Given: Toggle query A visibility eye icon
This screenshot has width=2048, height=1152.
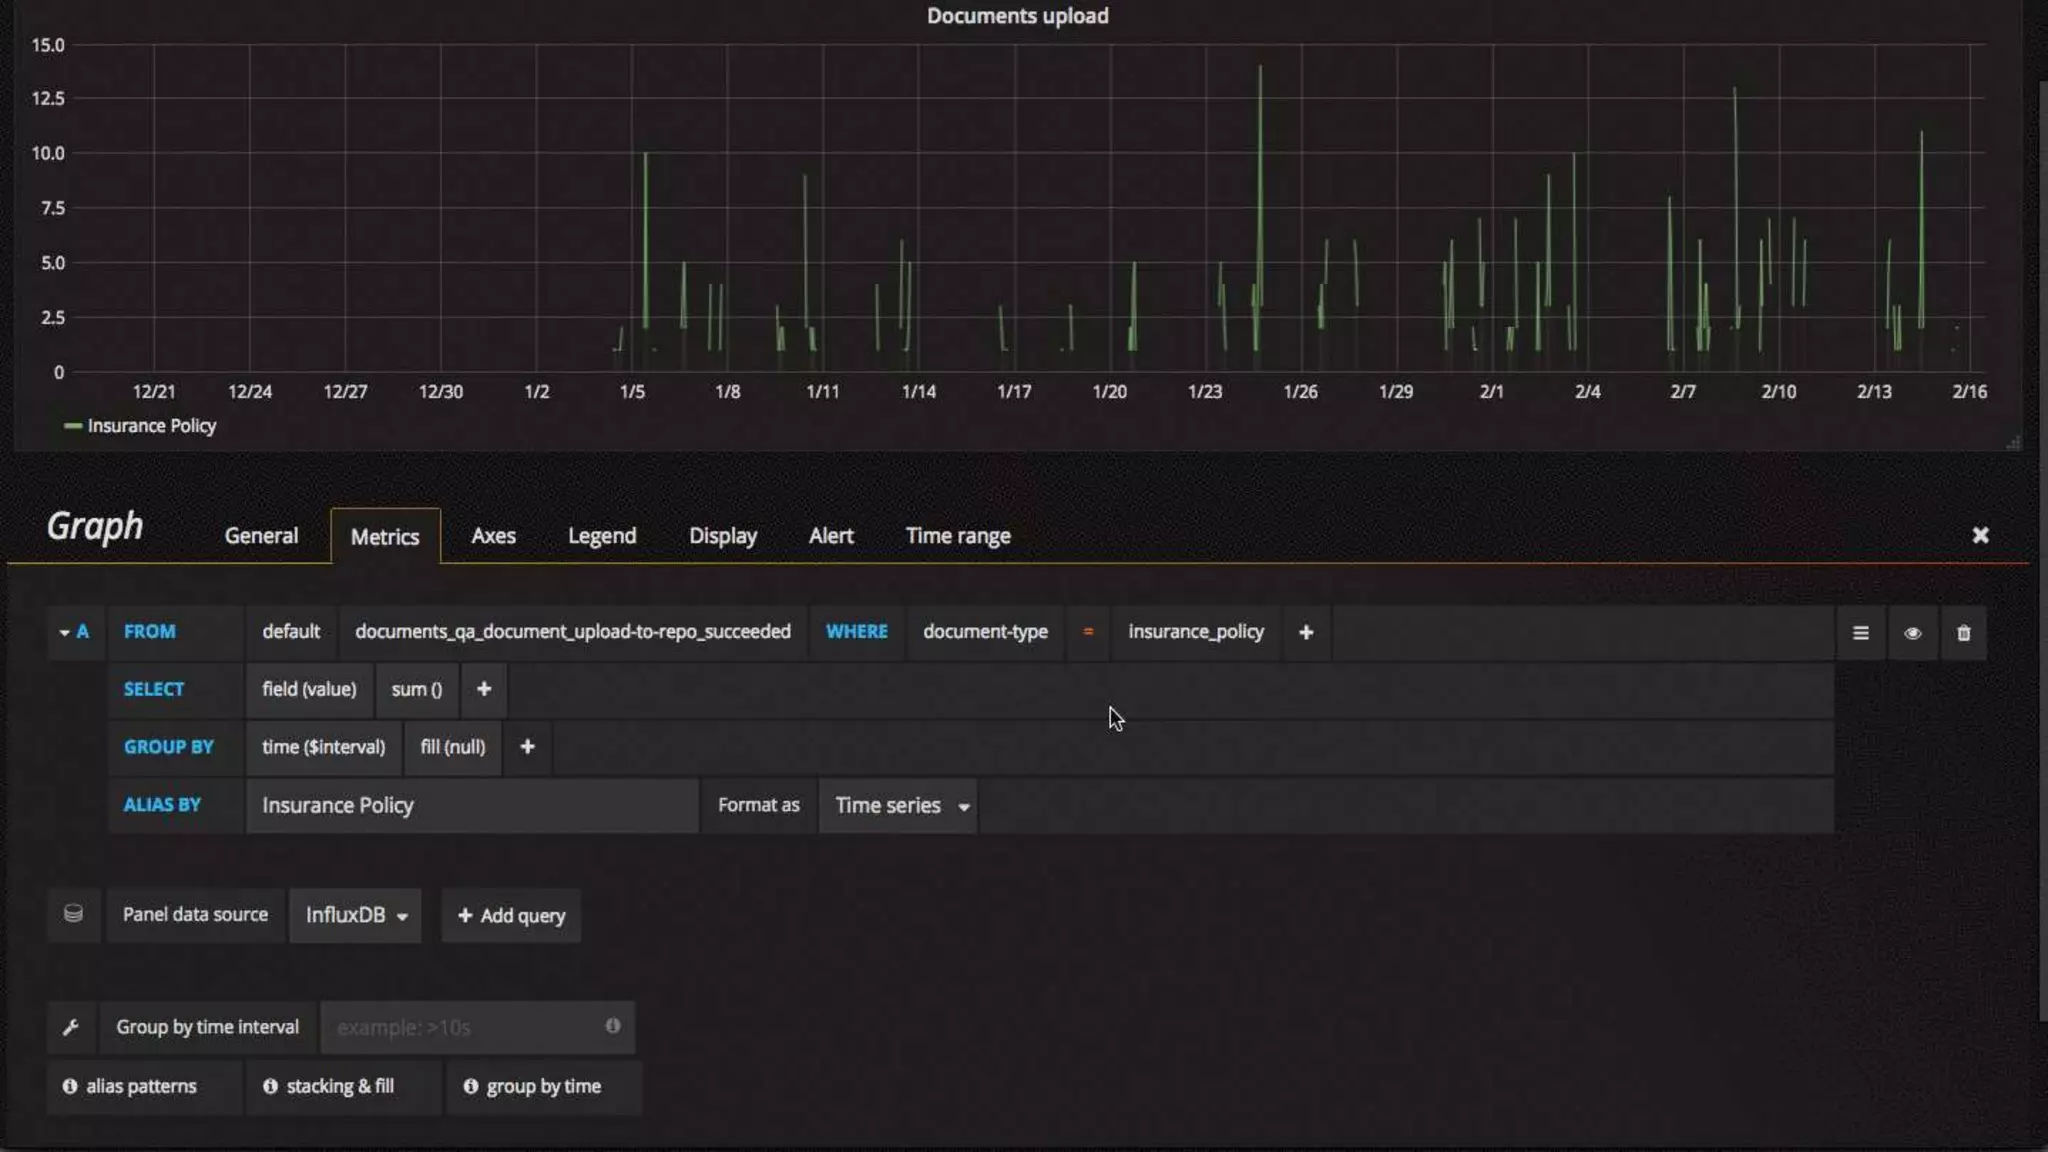Looking at the screenshot, I should click(x=1912, y=633).
